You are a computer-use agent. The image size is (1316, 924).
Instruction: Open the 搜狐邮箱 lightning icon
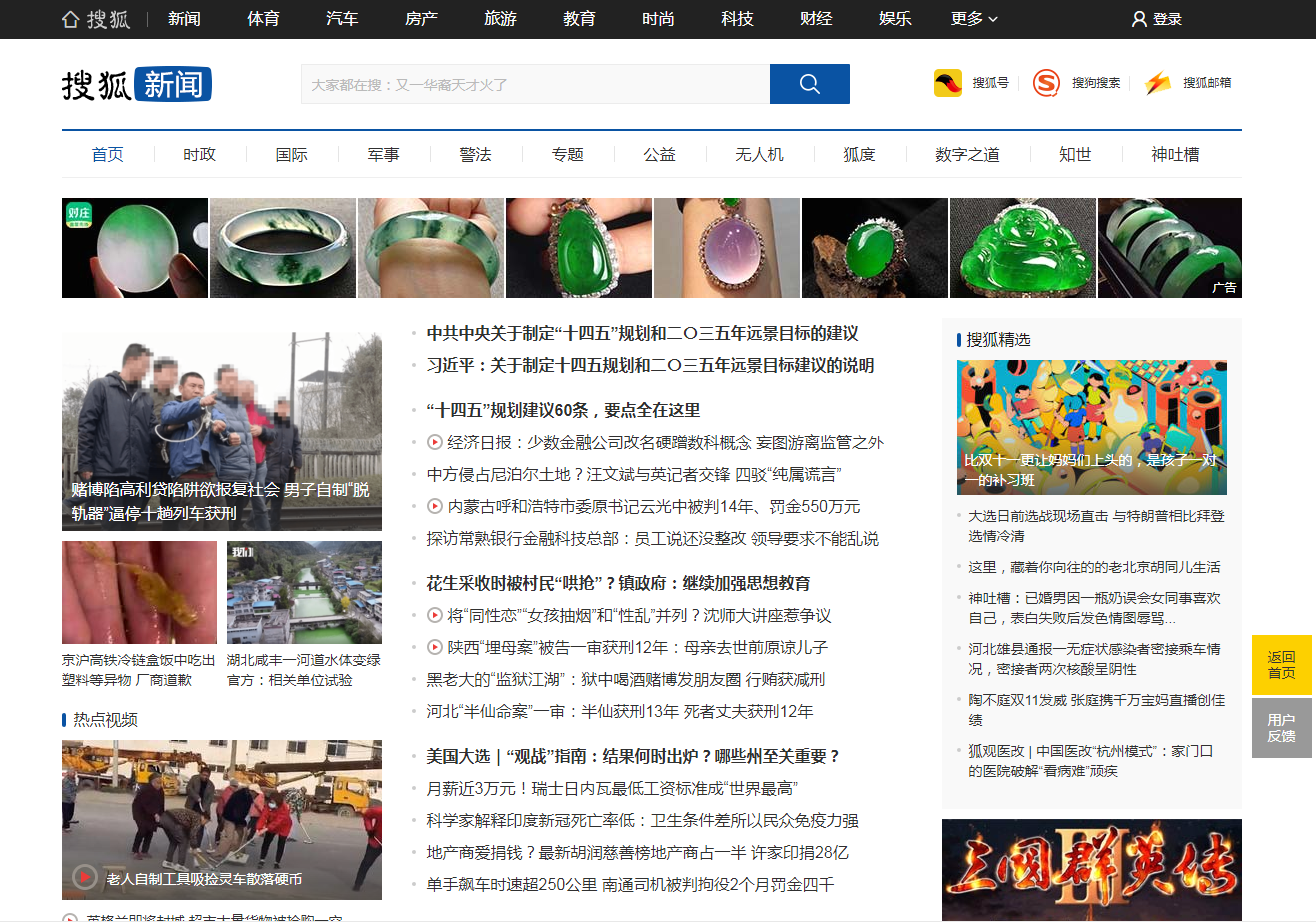click(1157, 83)
